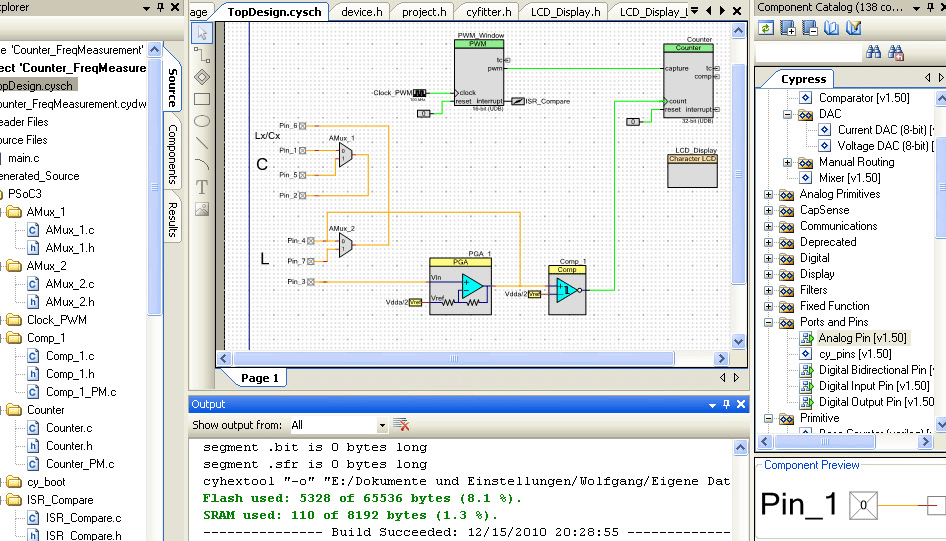Expand the Analog Primitives category

[x=768, y=194]
